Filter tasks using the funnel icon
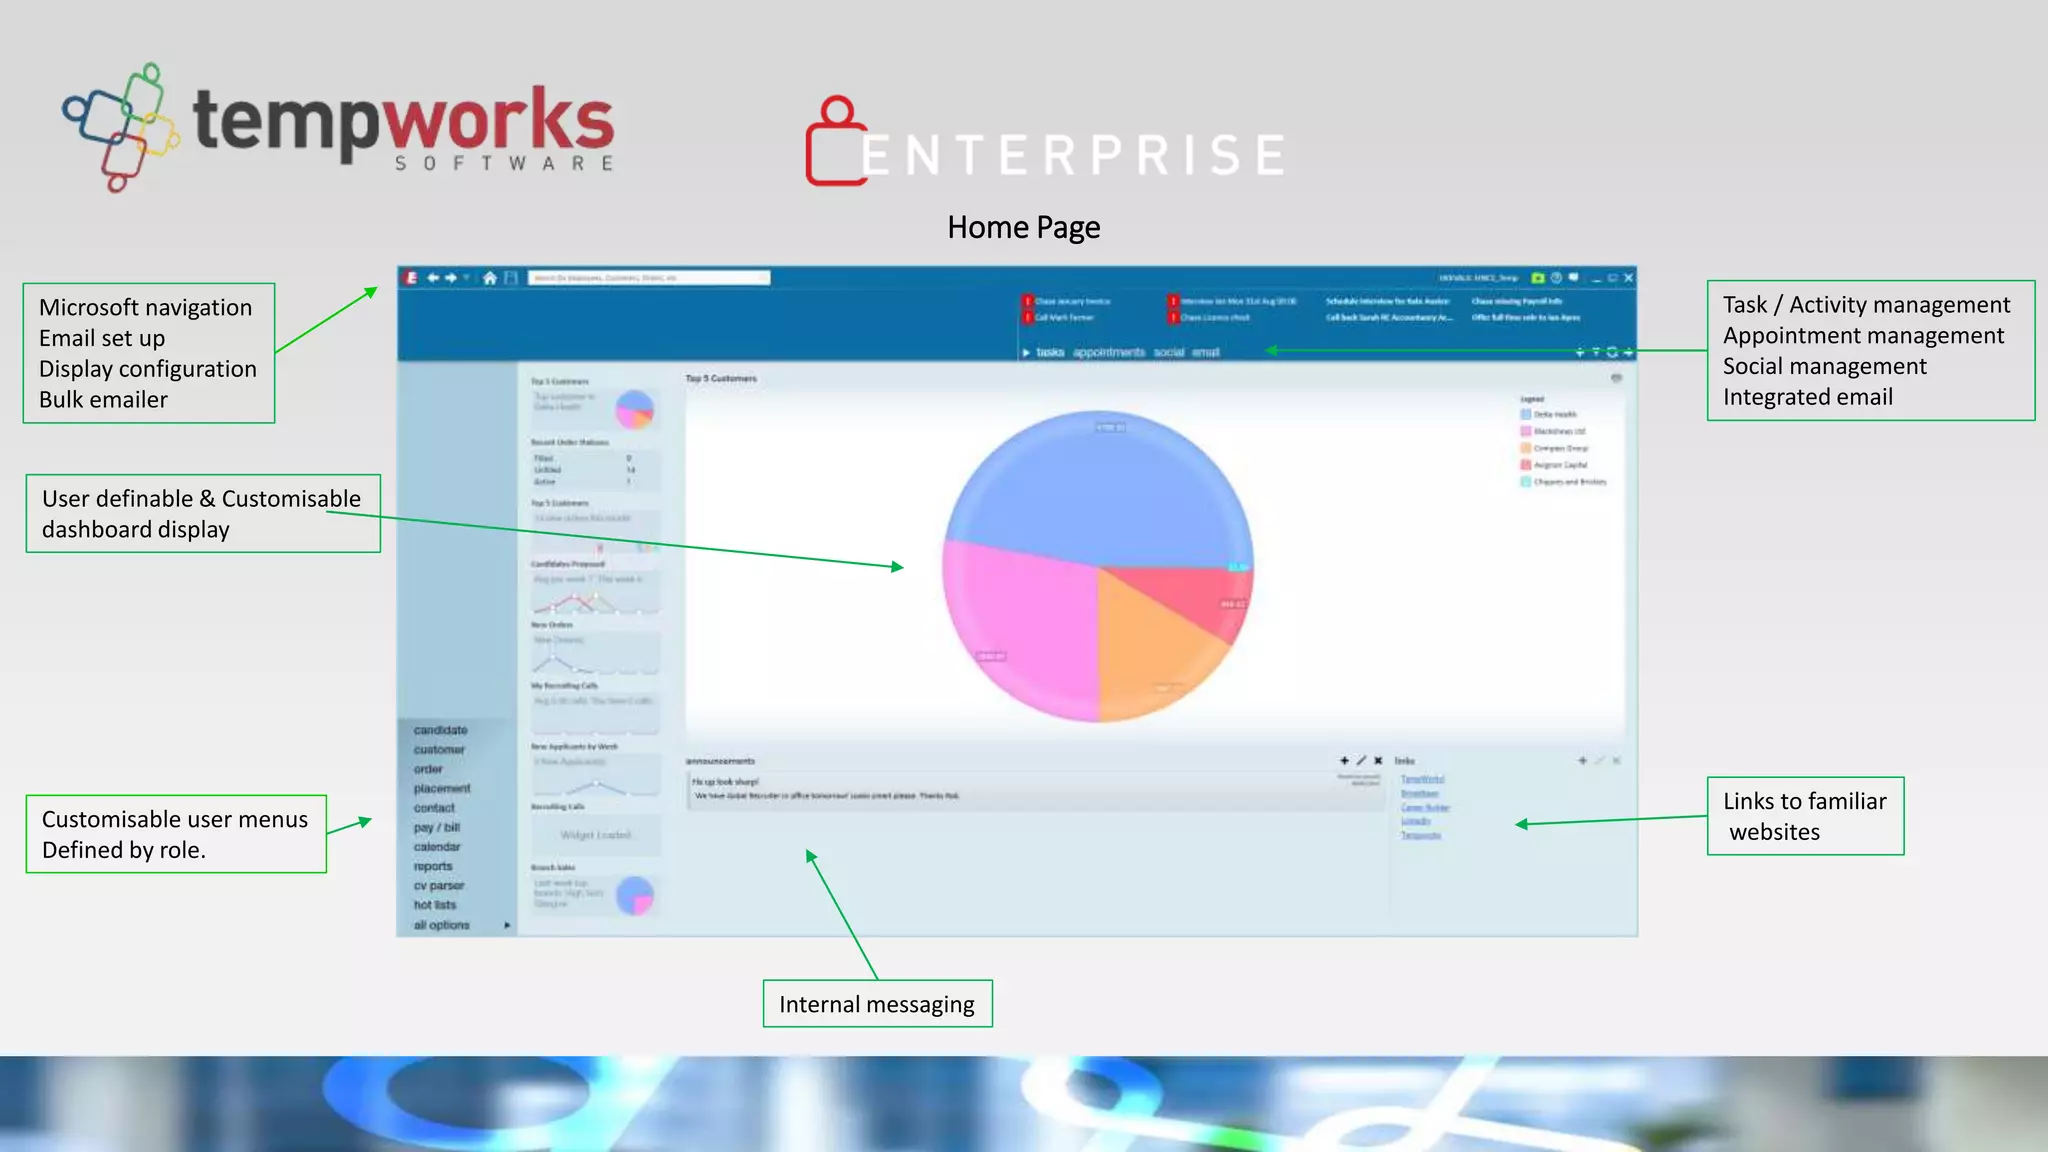2048x1152 pixels. point(1596,352)
